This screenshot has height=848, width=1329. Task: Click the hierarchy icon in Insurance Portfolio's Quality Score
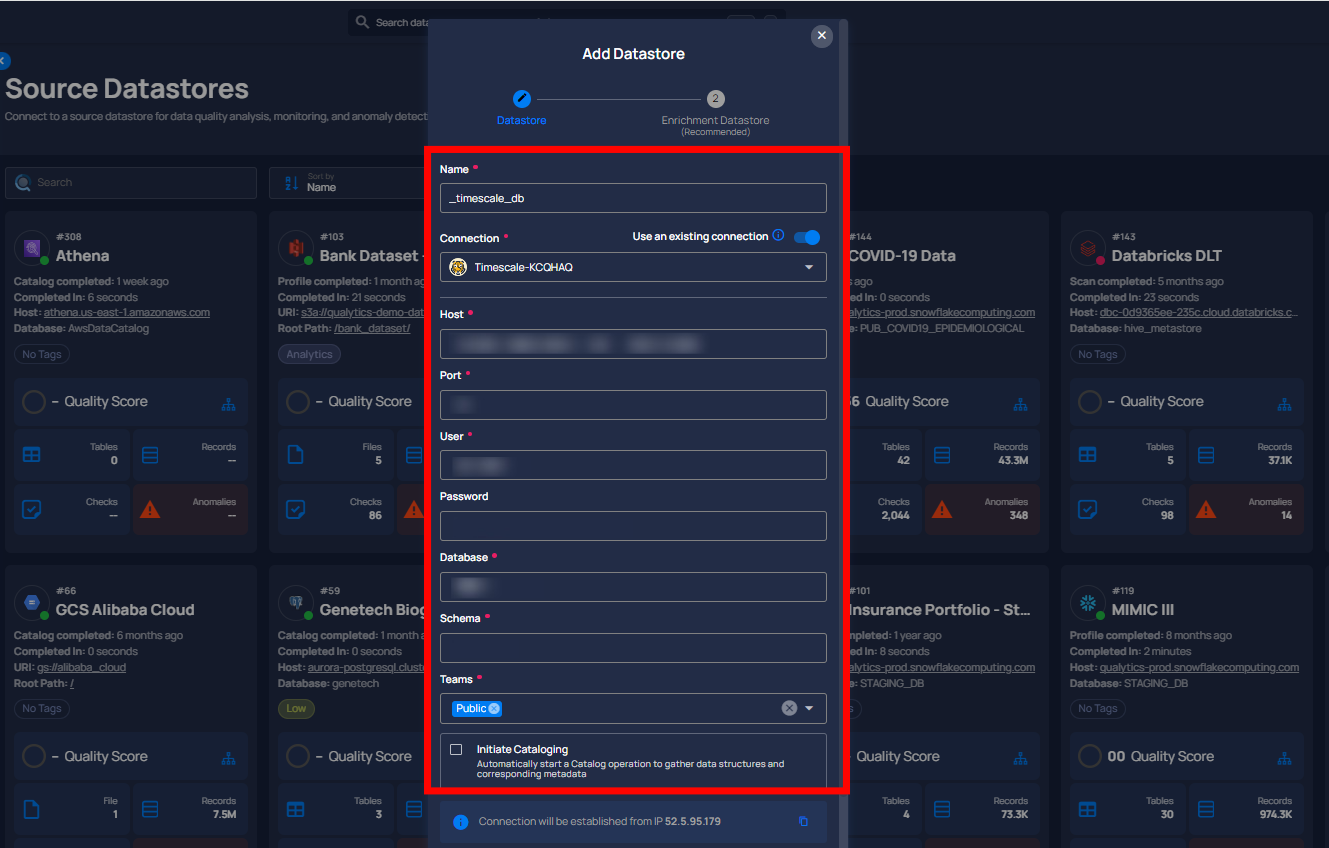click(1020, 759)
